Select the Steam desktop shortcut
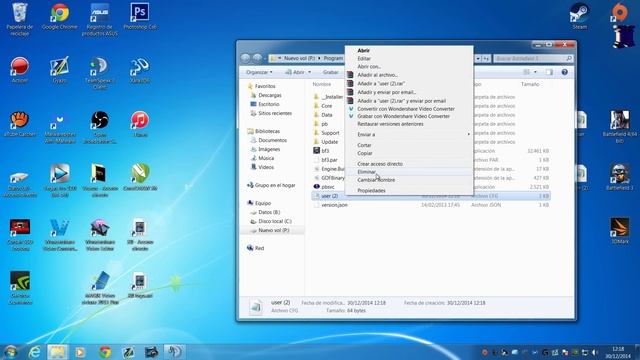 click(x=580, y=16)
